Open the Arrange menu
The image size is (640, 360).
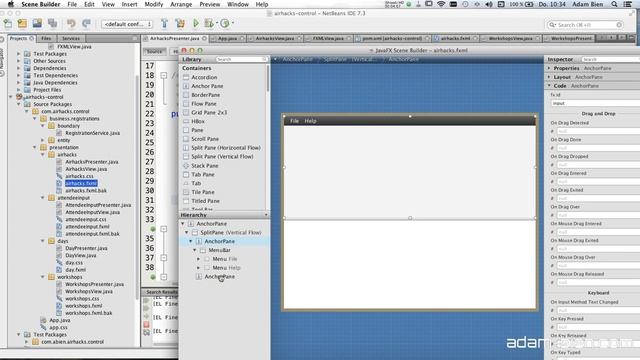(x=181, y=4)
